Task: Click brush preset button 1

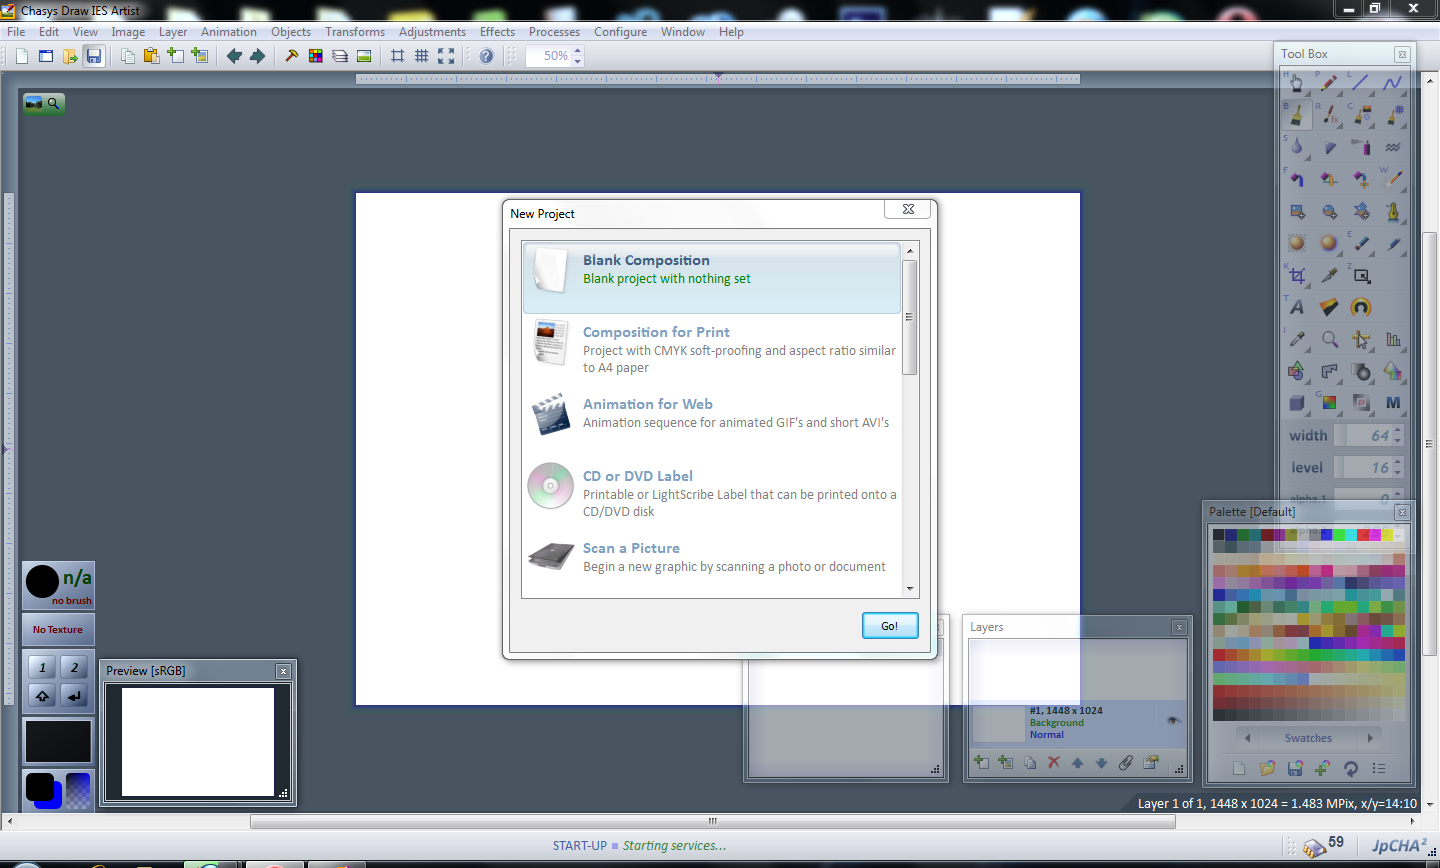Action: click(42, 667)
